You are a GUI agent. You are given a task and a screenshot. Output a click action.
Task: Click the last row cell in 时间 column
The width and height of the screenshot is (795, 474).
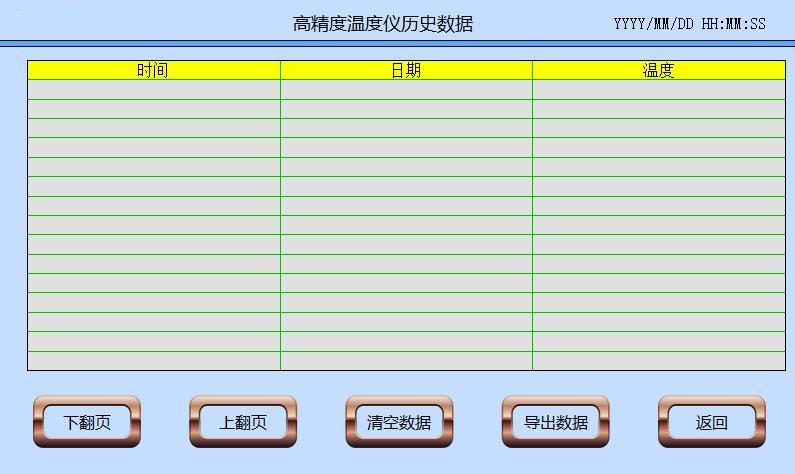point(153,361)
